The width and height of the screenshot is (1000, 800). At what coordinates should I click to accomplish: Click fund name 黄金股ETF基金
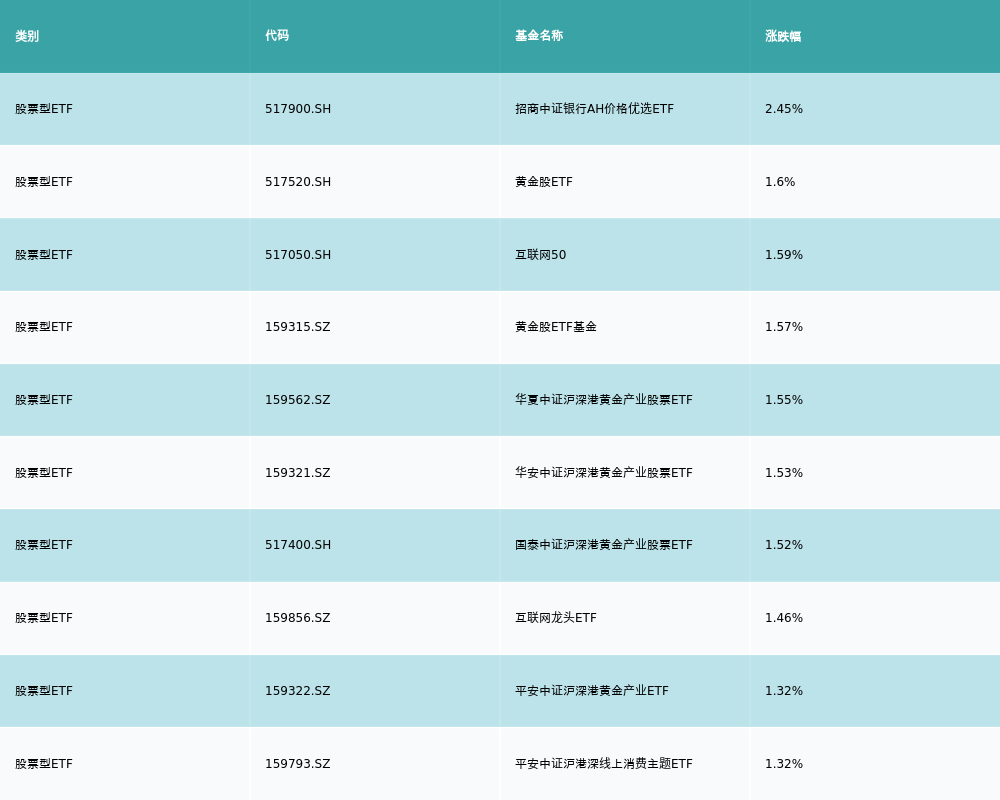point(556,327)
